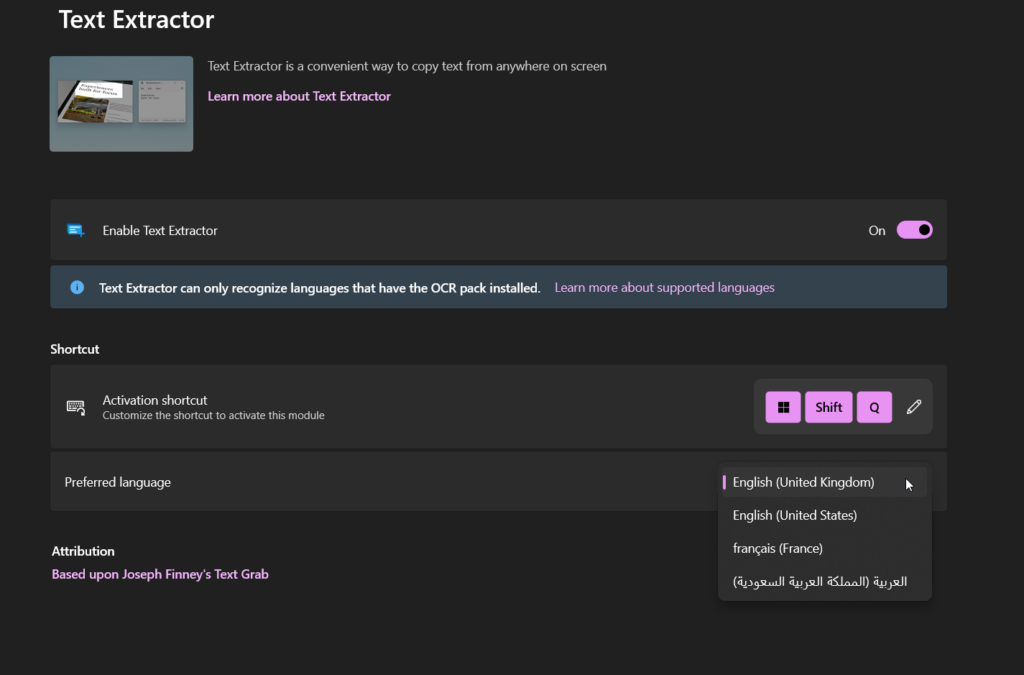Edit the activation shortcut with pencil icon
Screen dimensions: 1024x675
pos(914,407)
